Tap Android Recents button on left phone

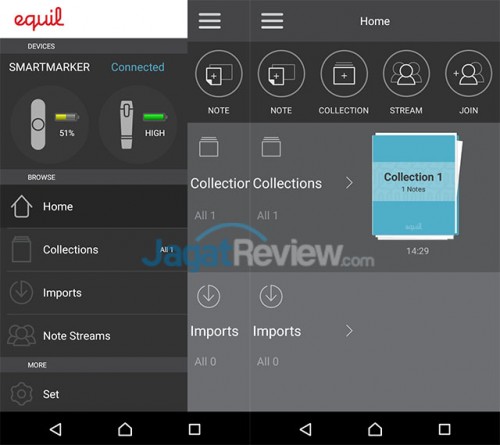[x=194, y=429]
